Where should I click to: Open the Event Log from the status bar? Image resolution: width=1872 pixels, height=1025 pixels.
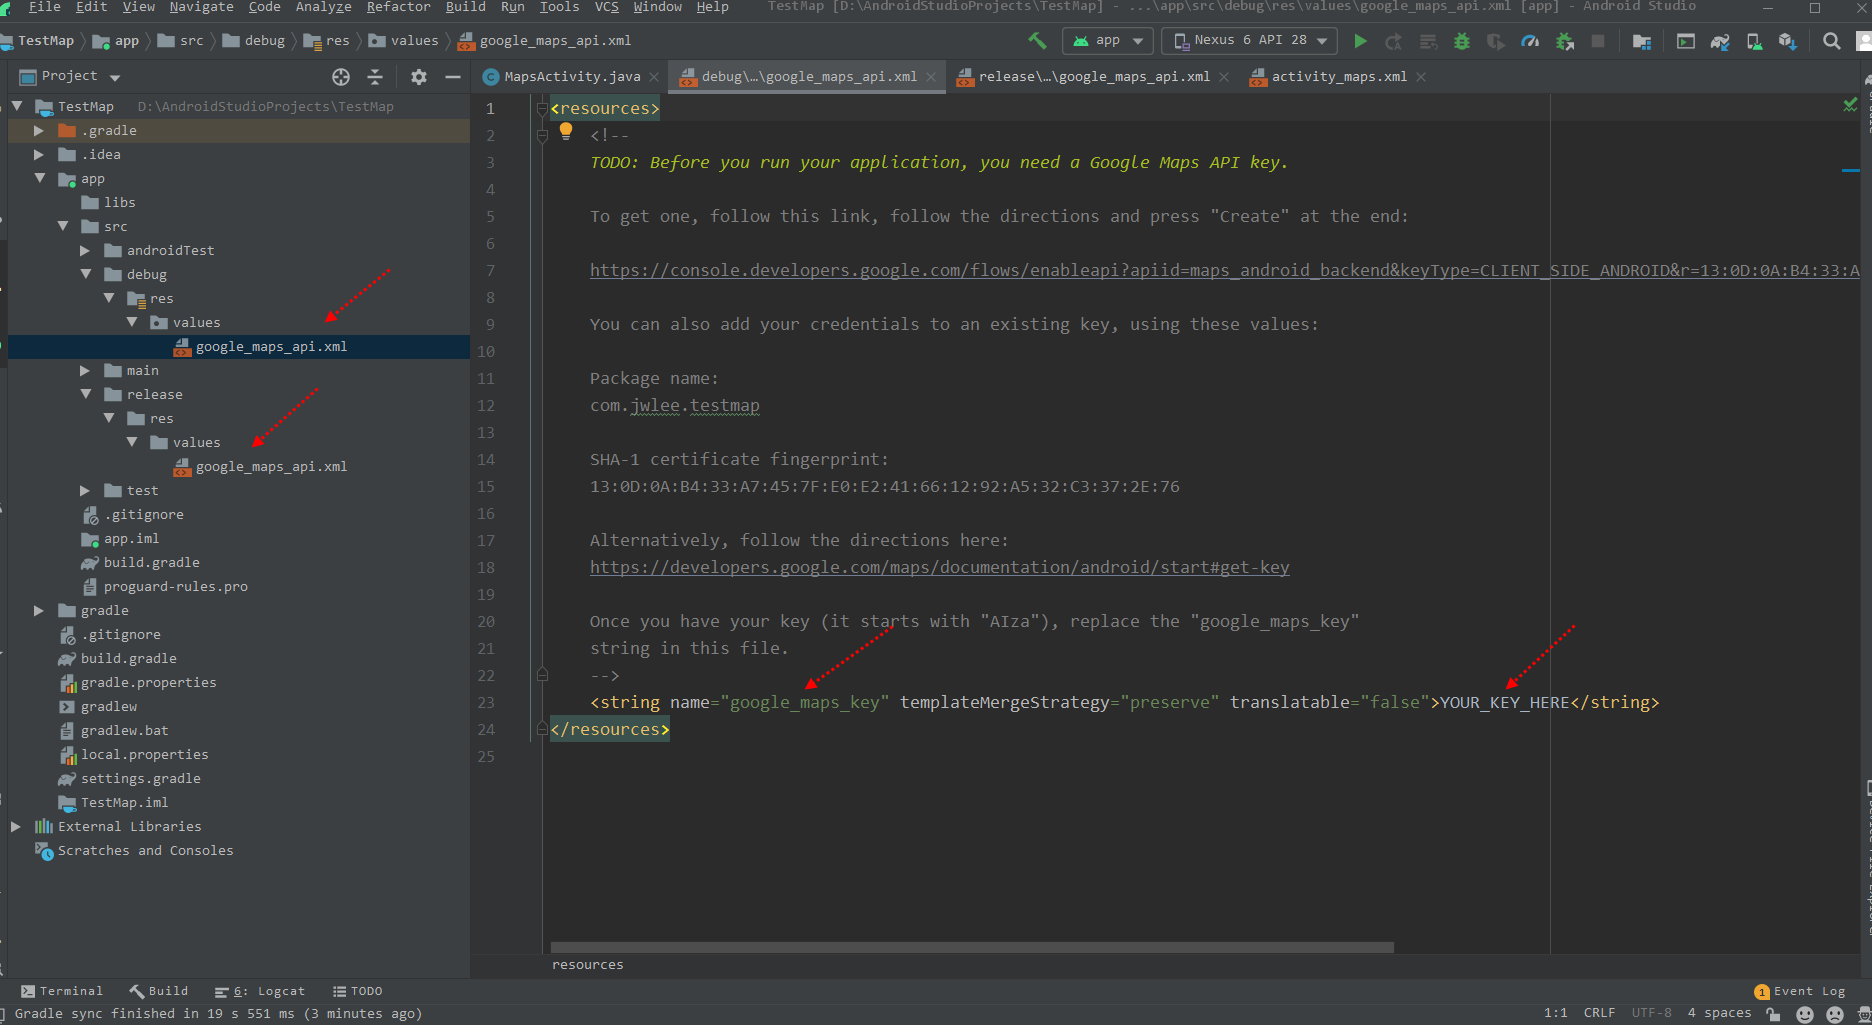coord(1800,991)
